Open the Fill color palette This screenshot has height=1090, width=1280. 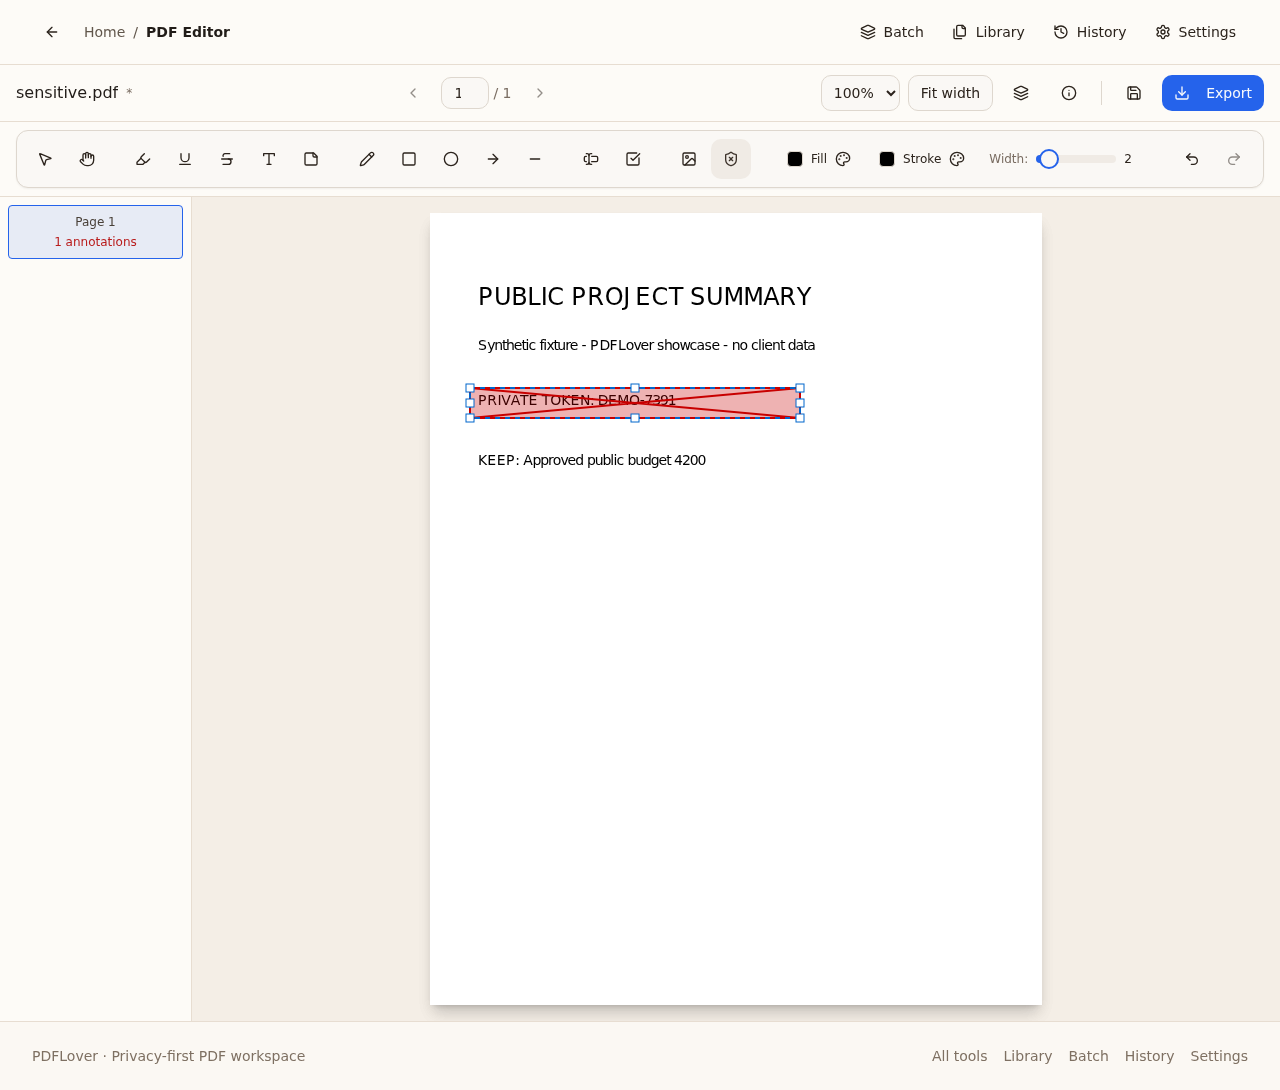(843, 159)
